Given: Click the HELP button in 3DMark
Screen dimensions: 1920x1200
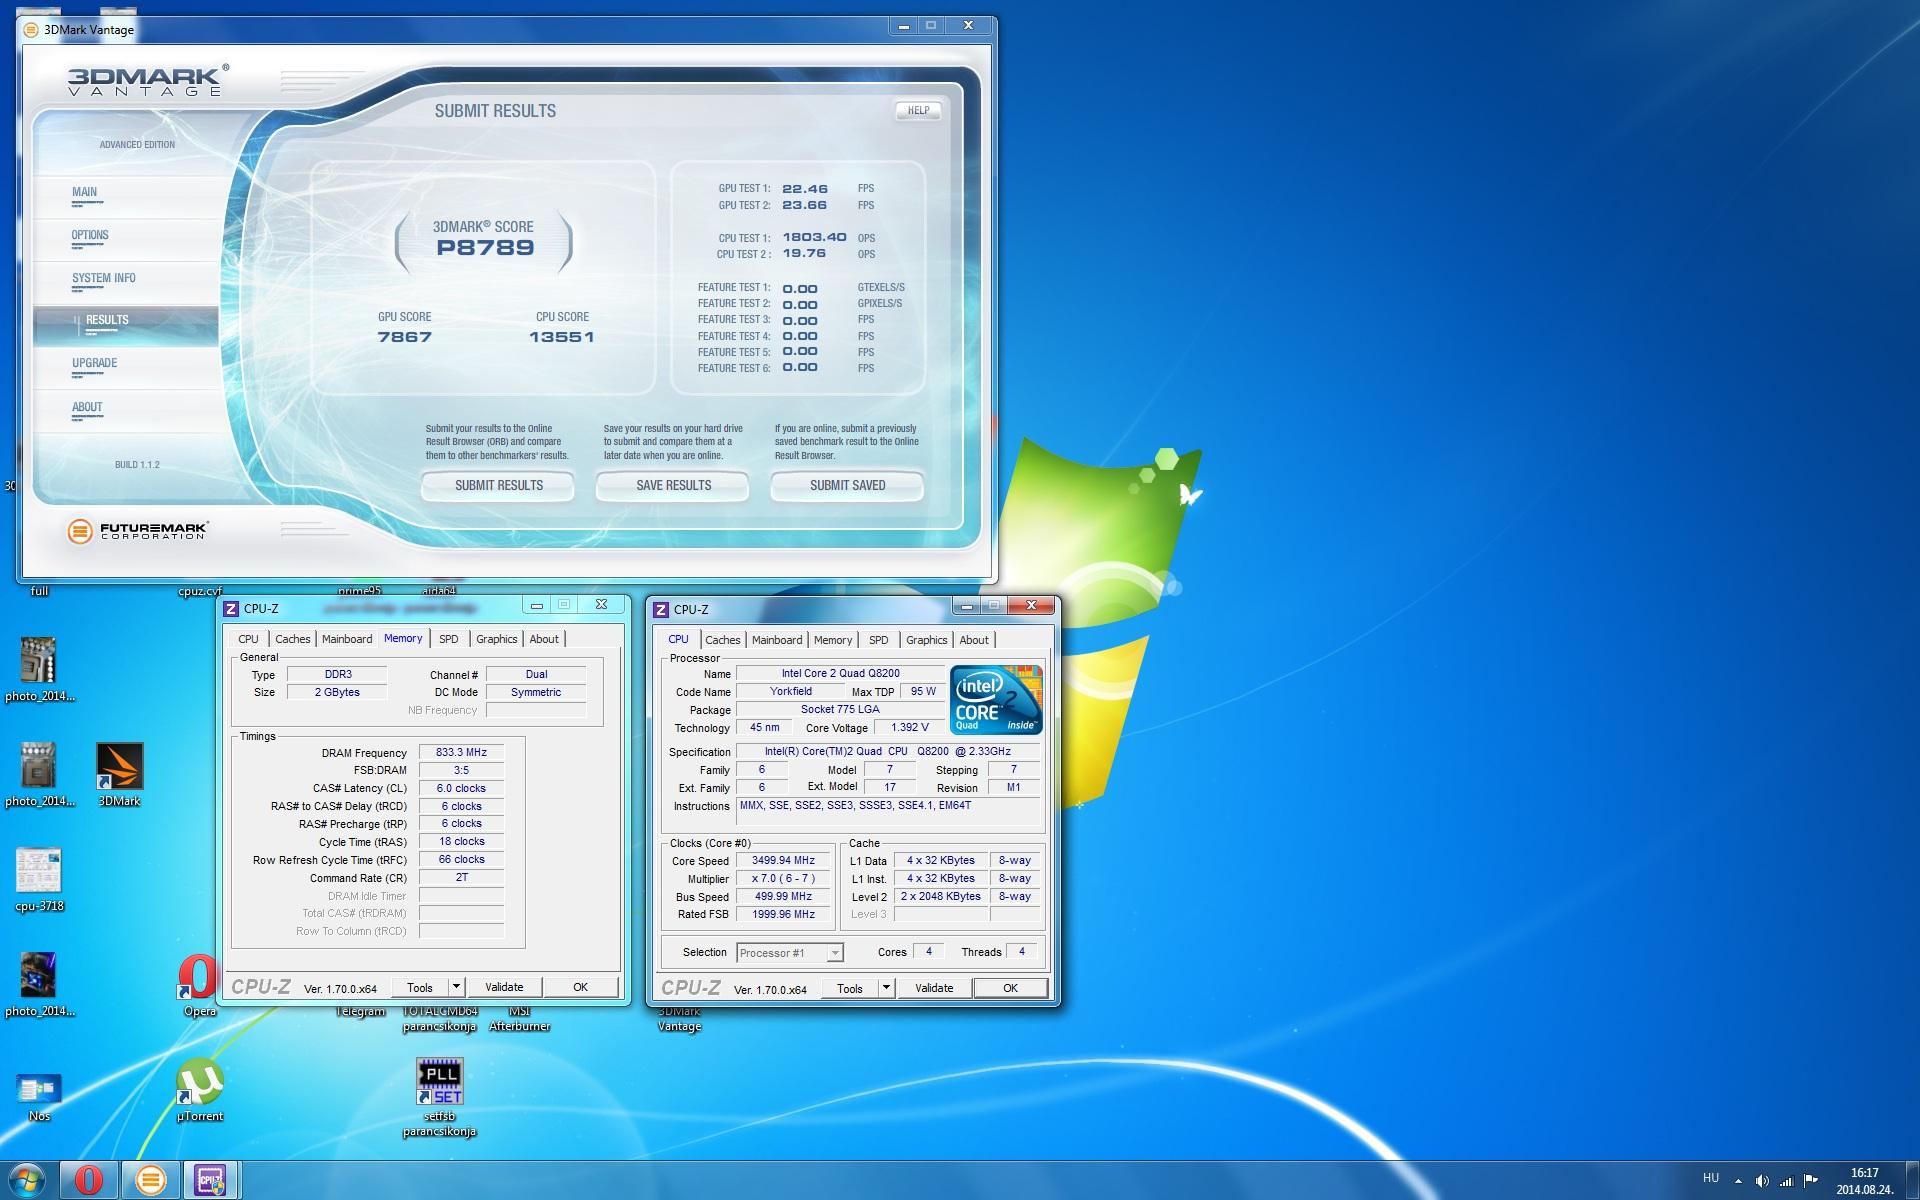Looking at the screenshot, I should pyautogui.click(x=918, y=111).
